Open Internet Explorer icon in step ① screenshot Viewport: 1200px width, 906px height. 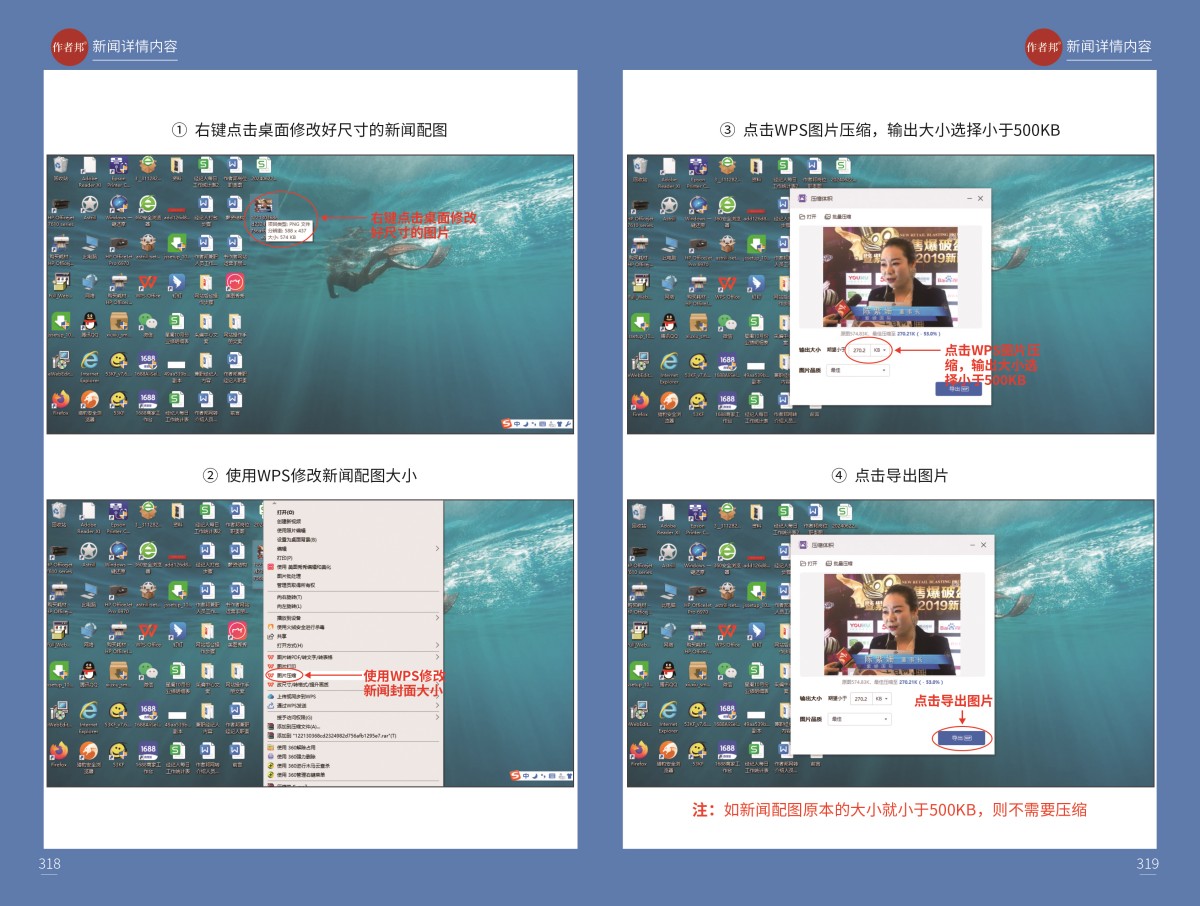pyautogui.click(x=89, y=361)
